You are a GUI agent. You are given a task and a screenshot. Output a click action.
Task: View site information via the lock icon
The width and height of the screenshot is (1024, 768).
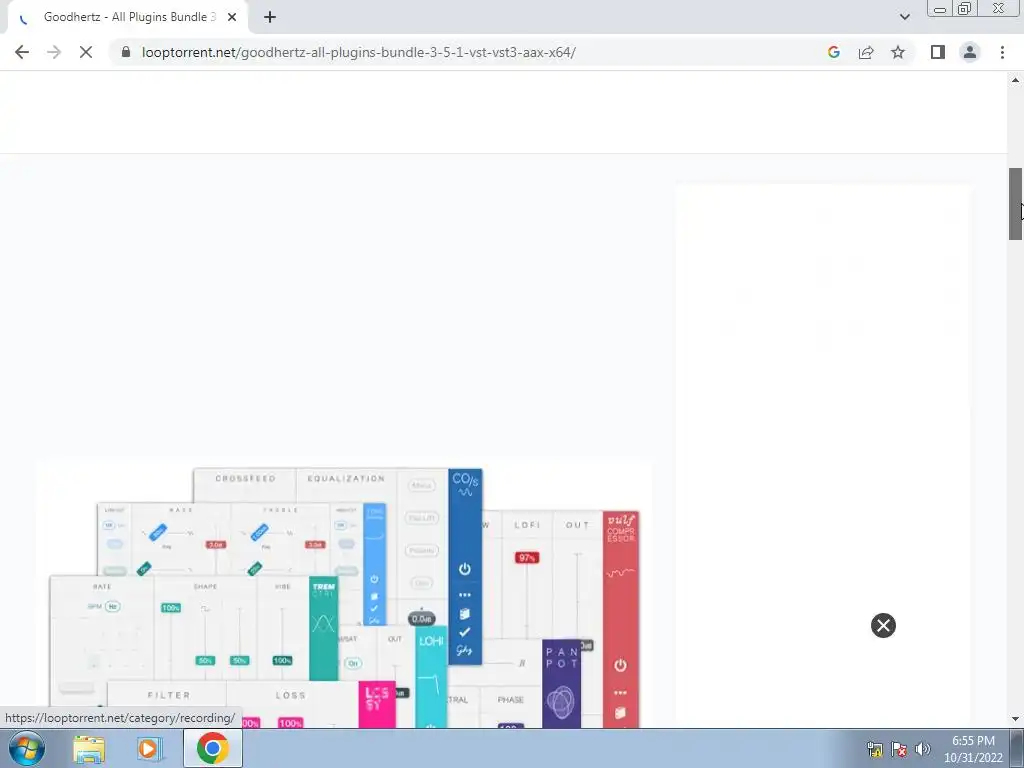[x=126, y=52]
